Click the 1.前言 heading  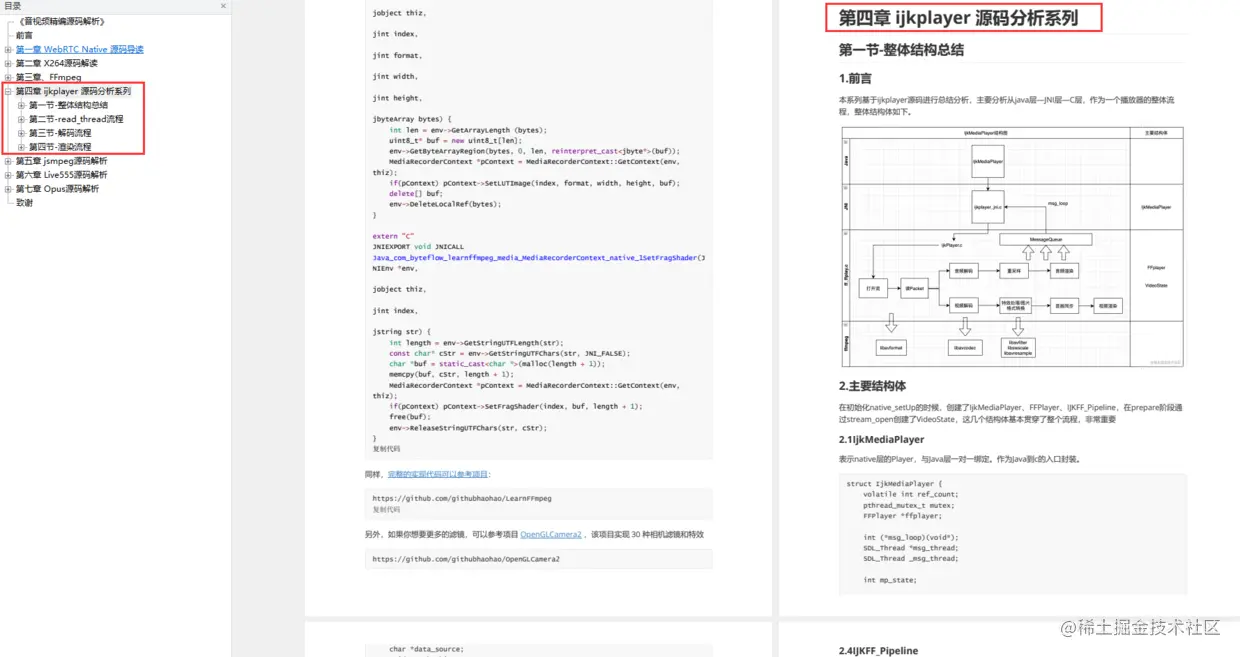(x=855, y=79)
